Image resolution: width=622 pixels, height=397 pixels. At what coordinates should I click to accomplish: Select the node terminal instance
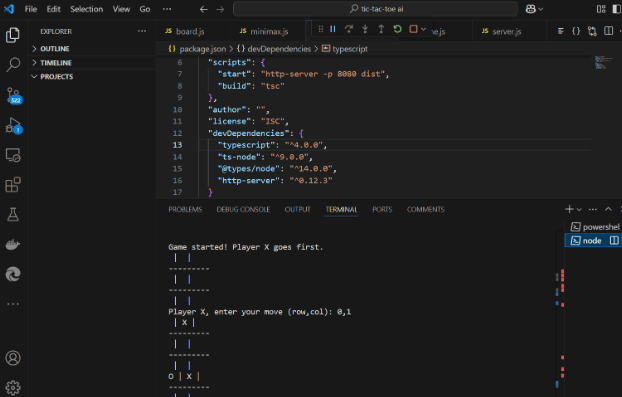pyautogui.click(x=593, y=240)
